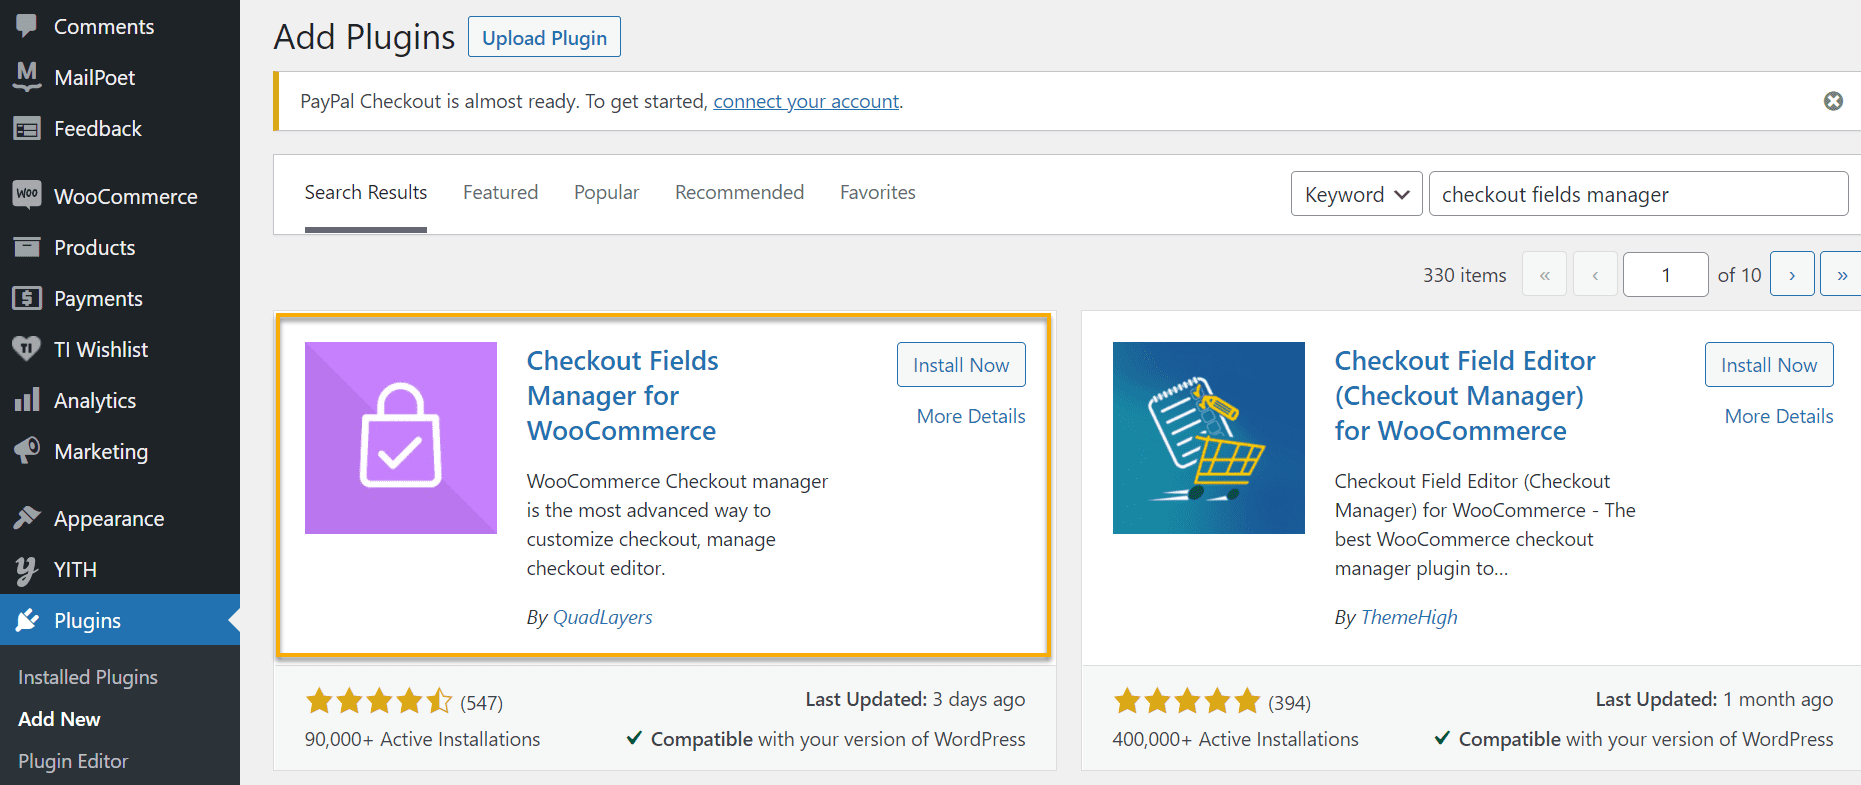Open Checkout Field Editor (Checkout Manager) title

pos(1465,395)
